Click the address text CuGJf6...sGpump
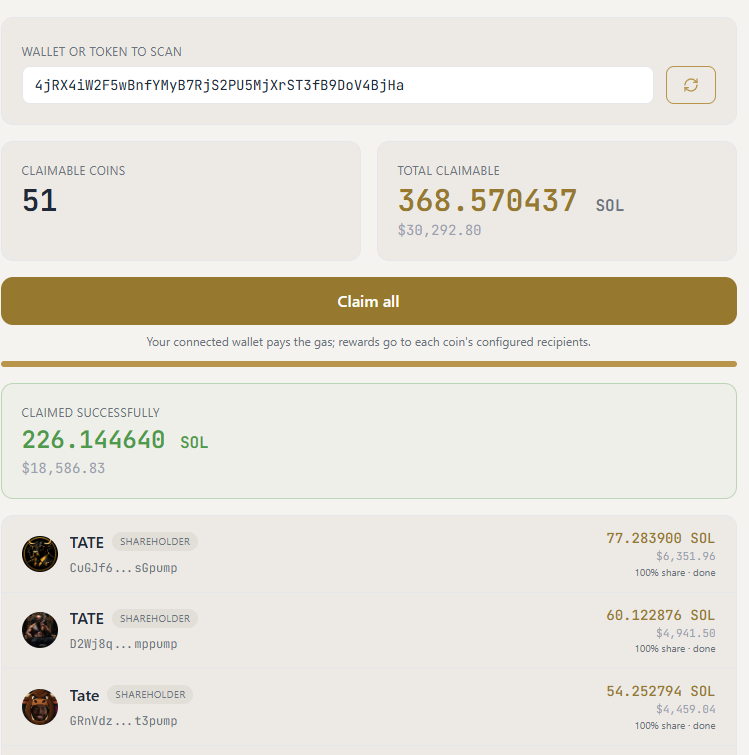Image resolution: width=749 pixels, height=755 pixels. (x=124, y=568)
